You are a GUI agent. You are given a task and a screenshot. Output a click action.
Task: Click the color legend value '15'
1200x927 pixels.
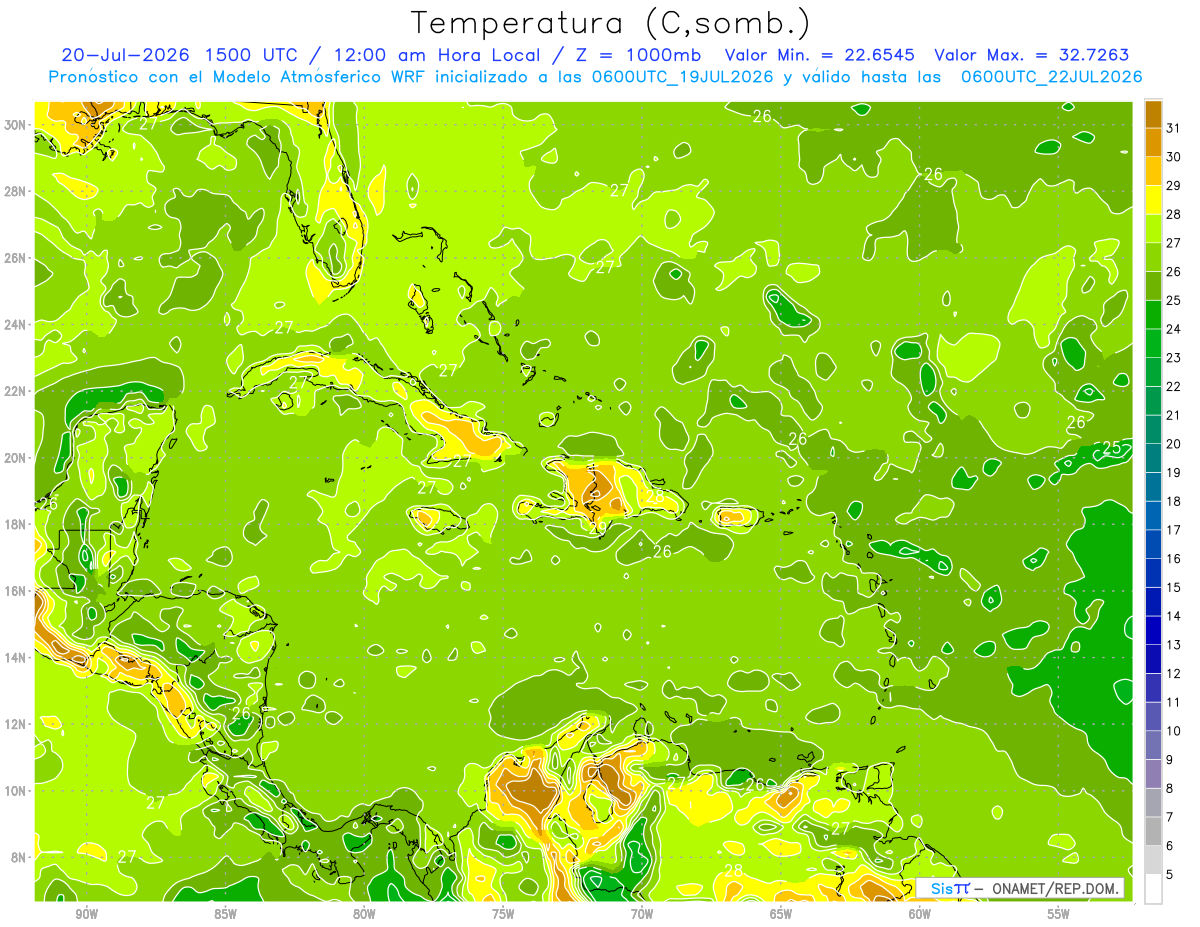[1174, 587]
